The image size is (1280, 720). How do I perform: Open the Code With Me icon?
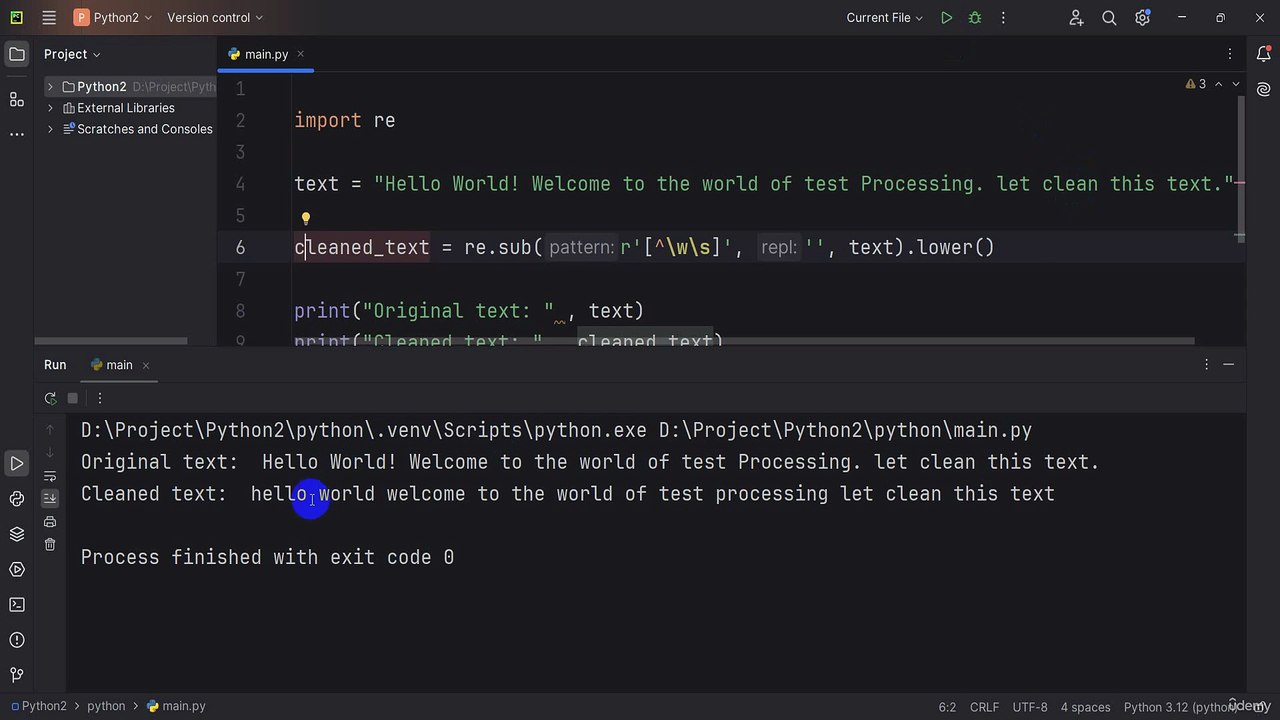click(1076, 17)
